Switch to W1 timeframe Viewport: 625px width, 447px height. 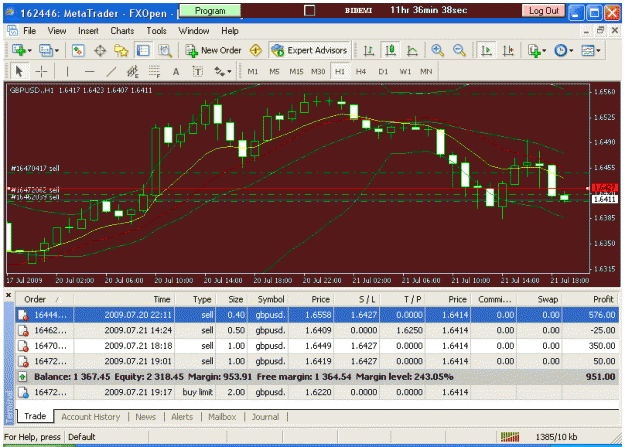click(405, 71)
